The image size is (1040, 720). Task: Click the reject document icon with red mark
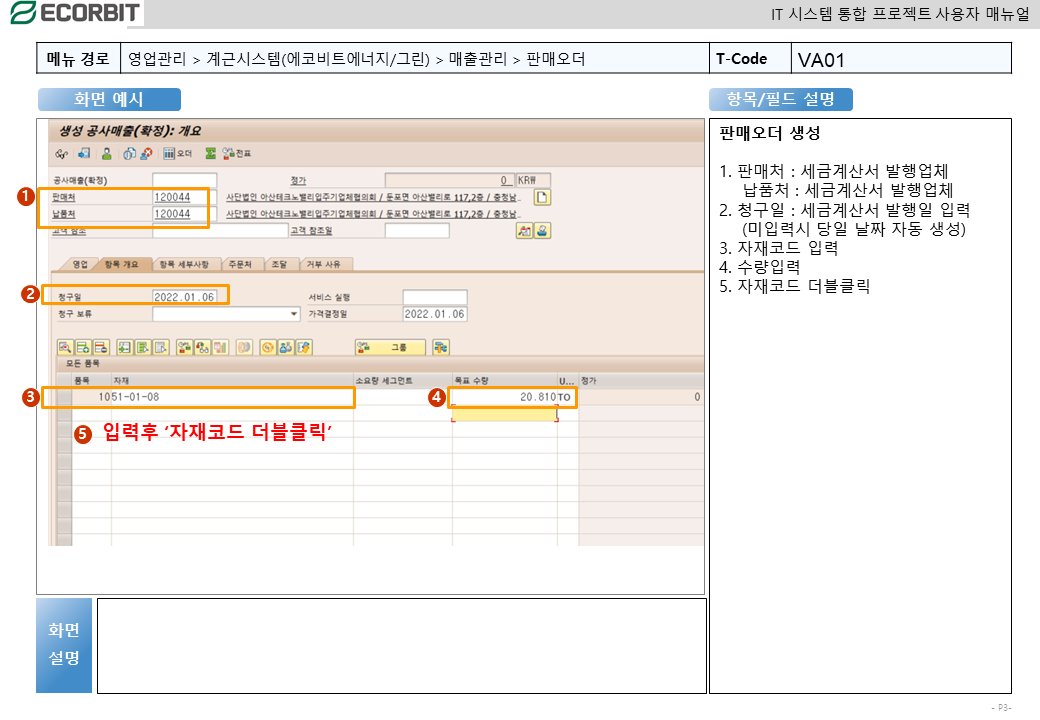pyautogui.click(x=147, y=154)
